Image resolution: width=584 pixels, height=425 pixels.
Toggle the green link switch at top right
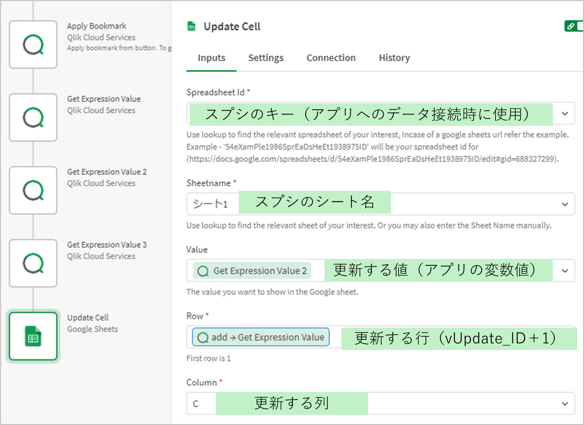[574, 26]
